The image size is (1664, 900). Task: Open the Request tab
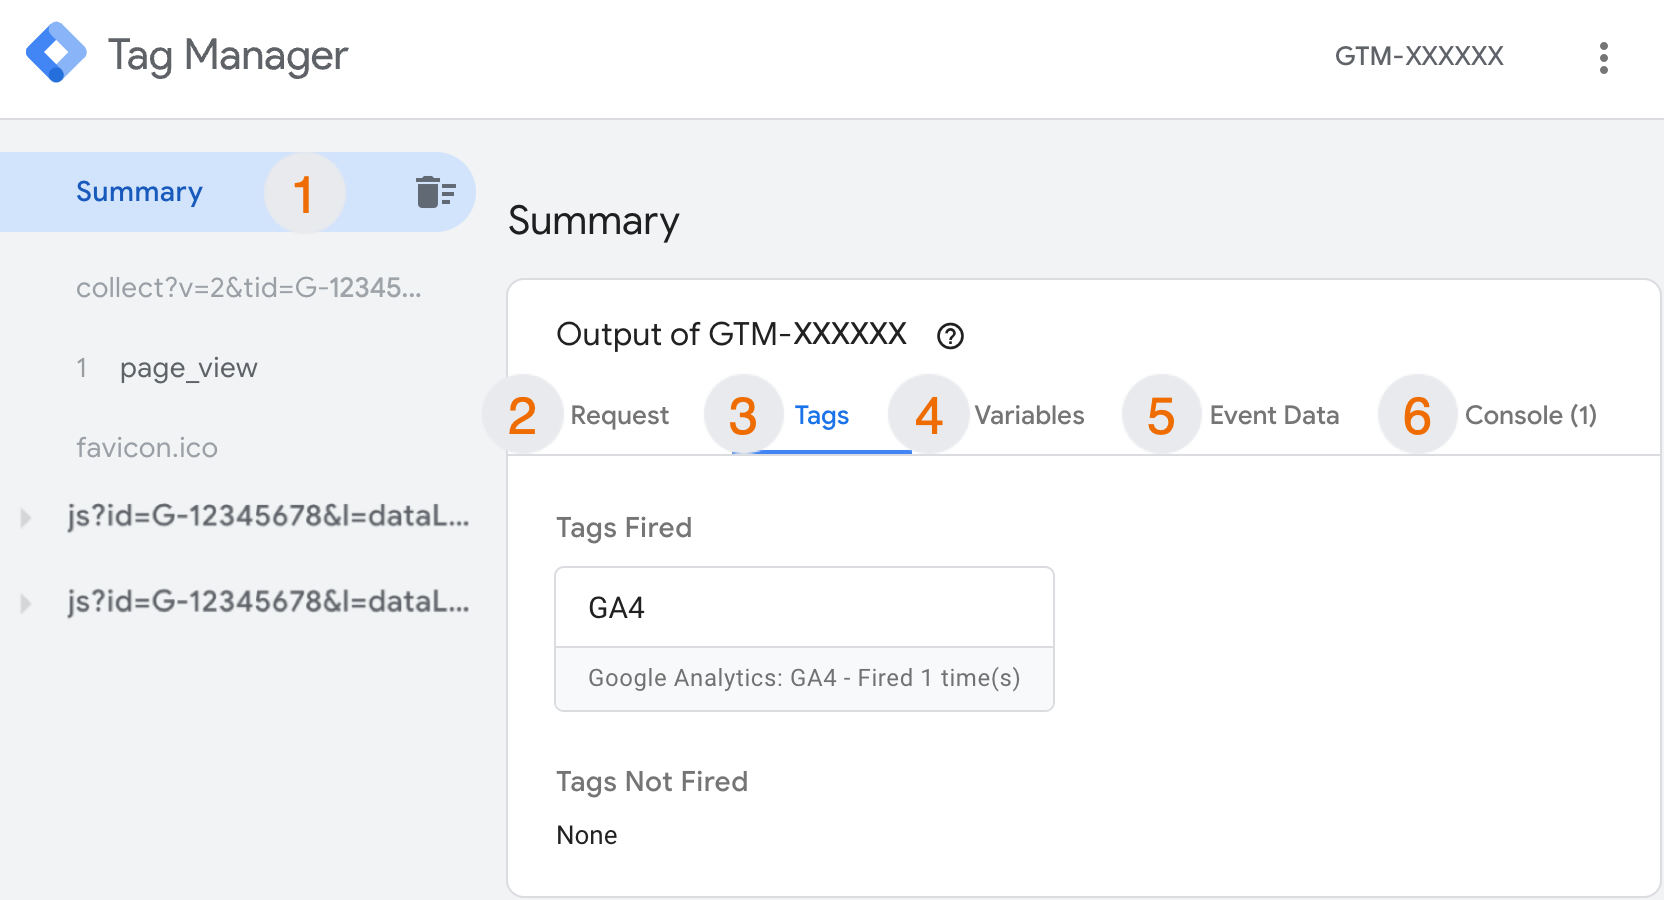click(x=619, y=415)
